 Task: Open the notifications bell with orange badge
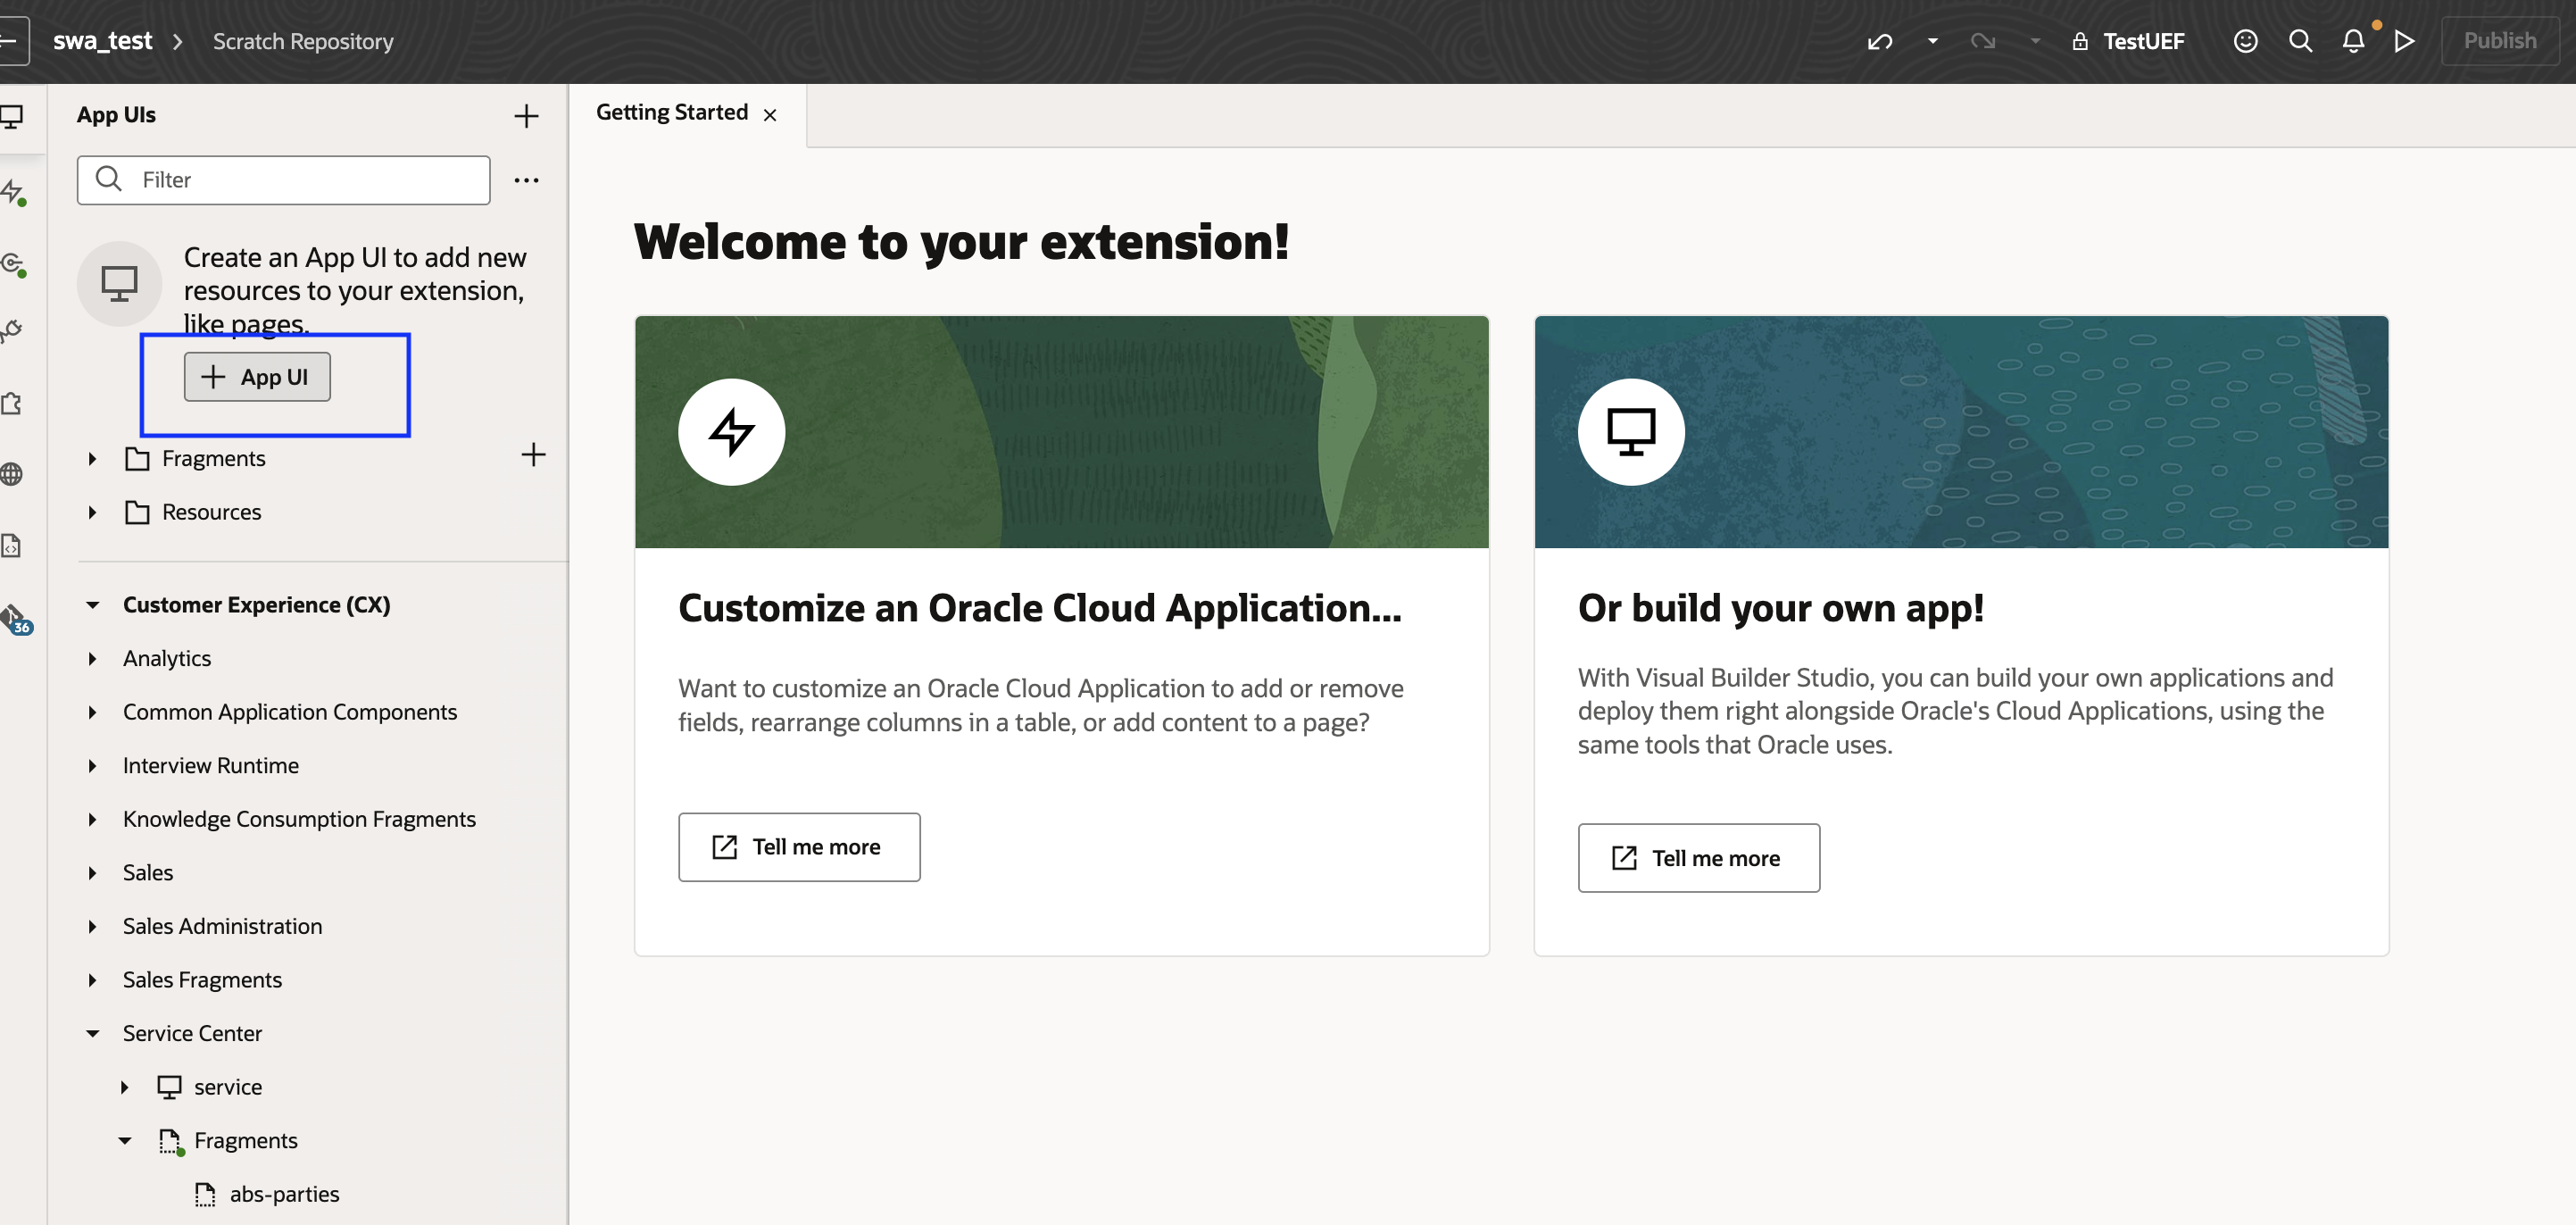[2353, 42]
